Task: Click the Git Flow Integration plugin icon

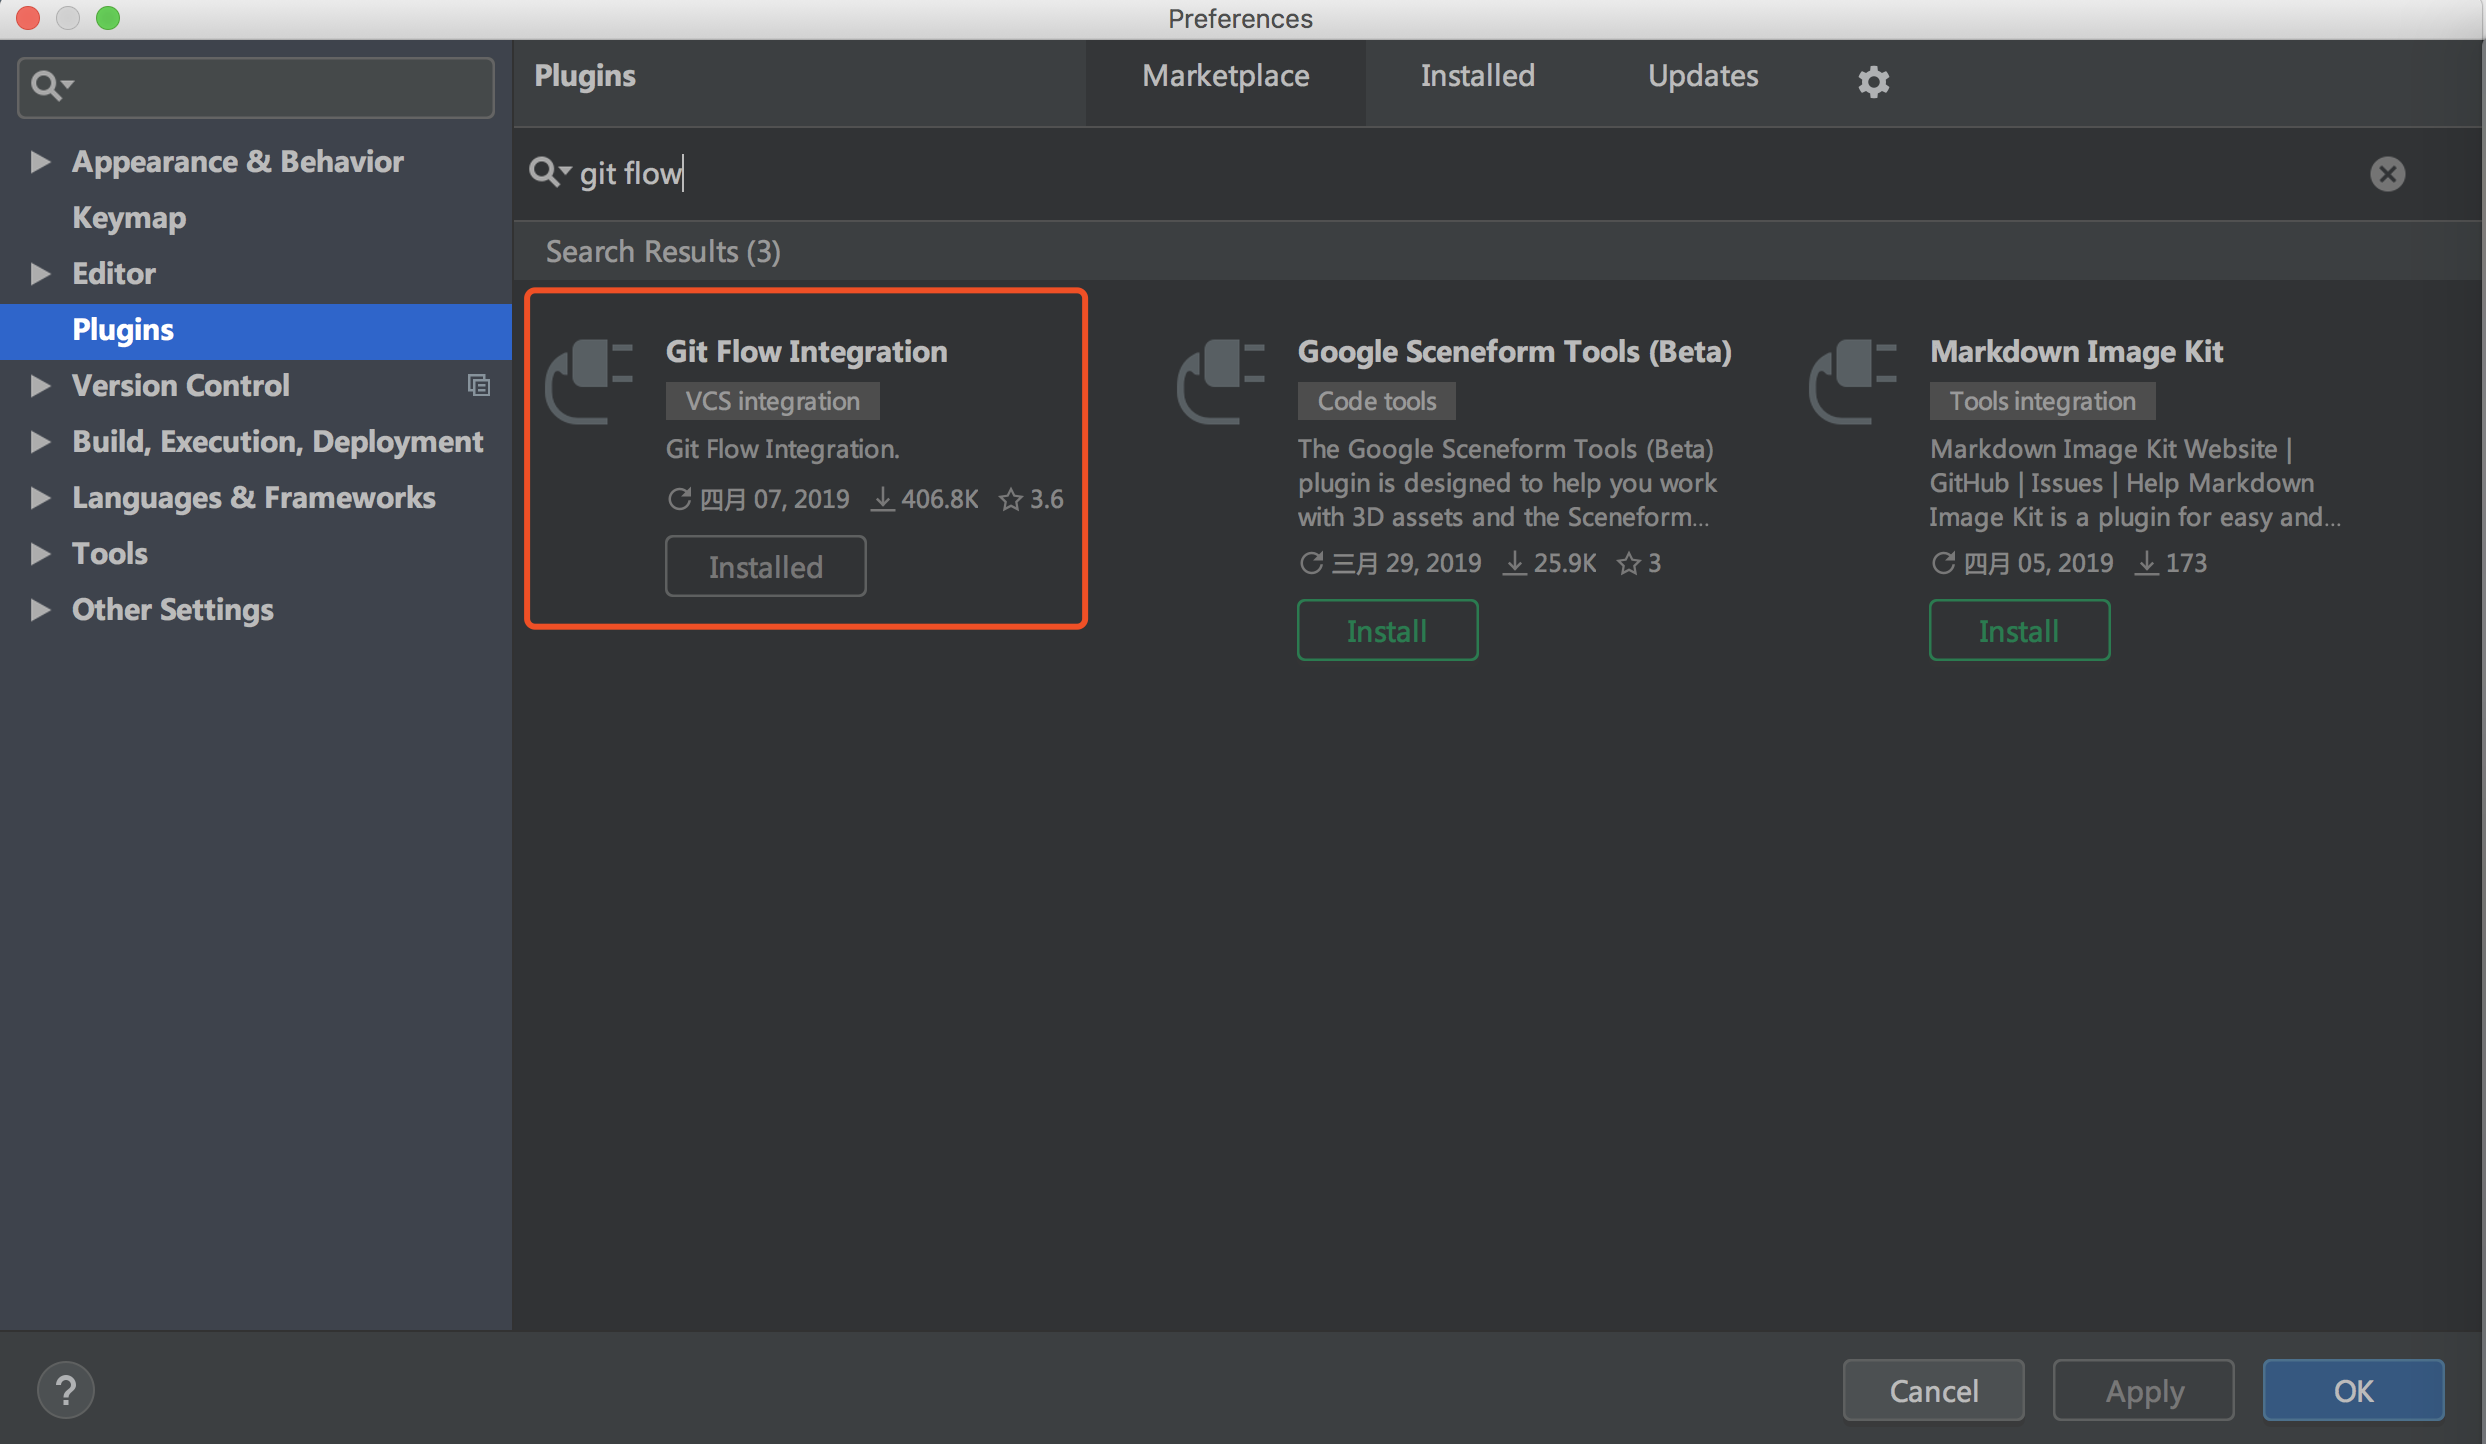Action: 589,382
